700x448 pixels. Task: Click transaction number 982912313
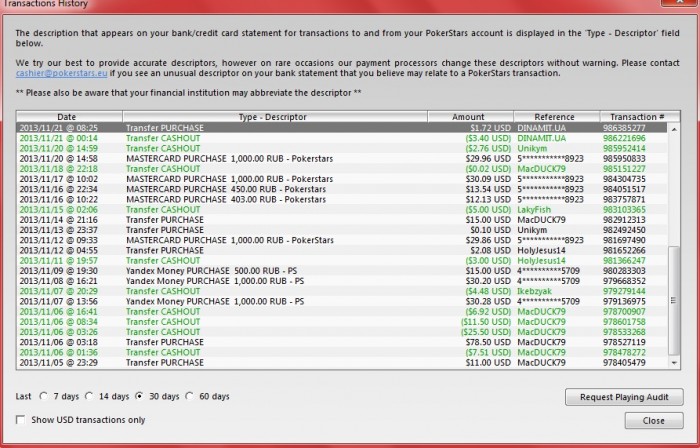pyautogui.click(x=624, y=220)
